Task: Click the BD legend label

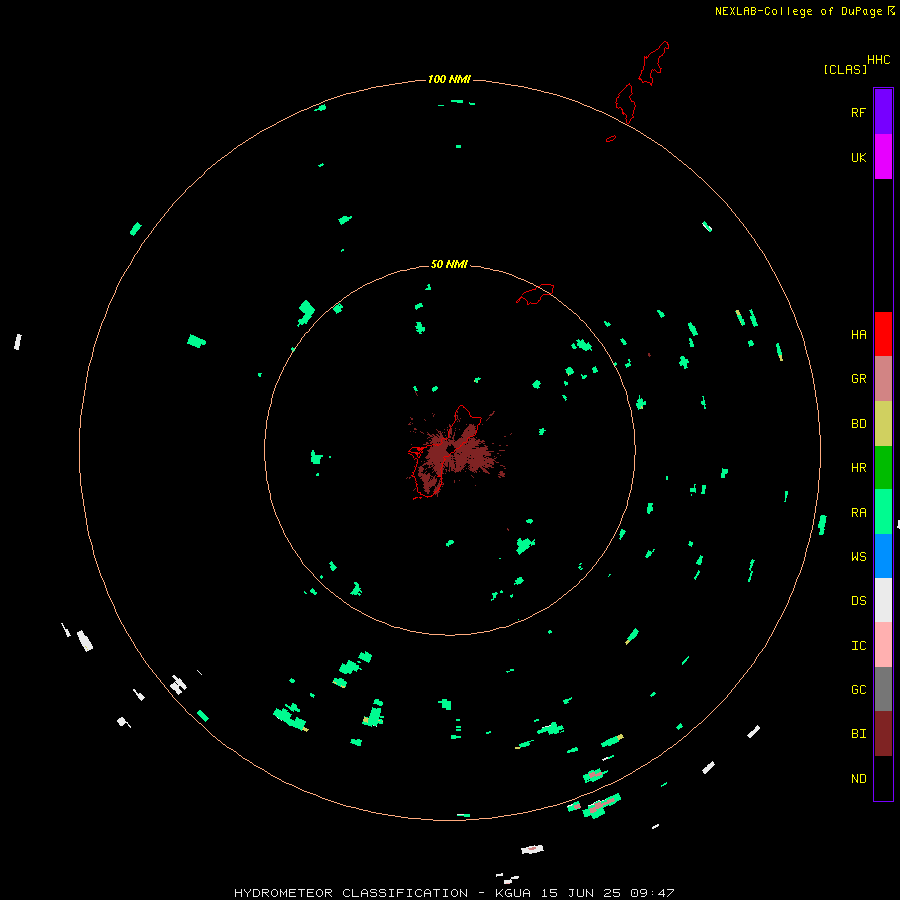Action: click(x=858, y=424)
